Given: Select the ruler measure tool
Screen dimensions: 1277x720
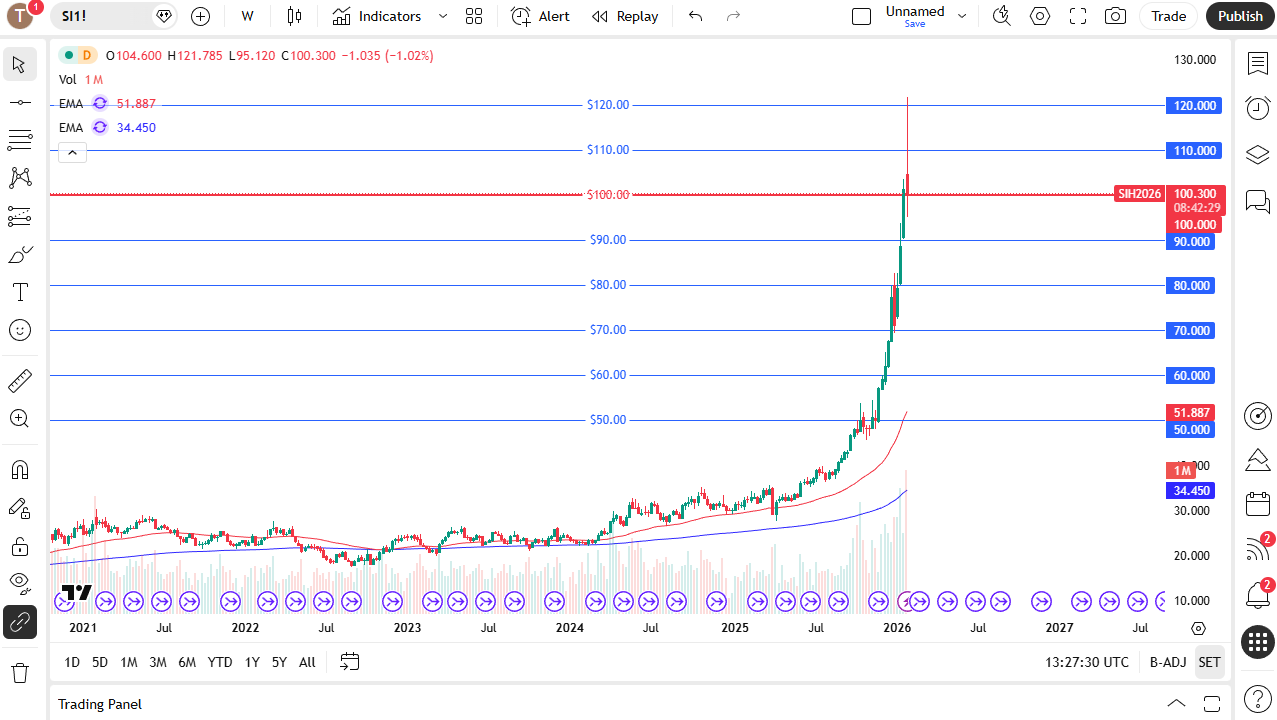Looking at the screenshot, I should pyautogui.click(x=19, y=381).
